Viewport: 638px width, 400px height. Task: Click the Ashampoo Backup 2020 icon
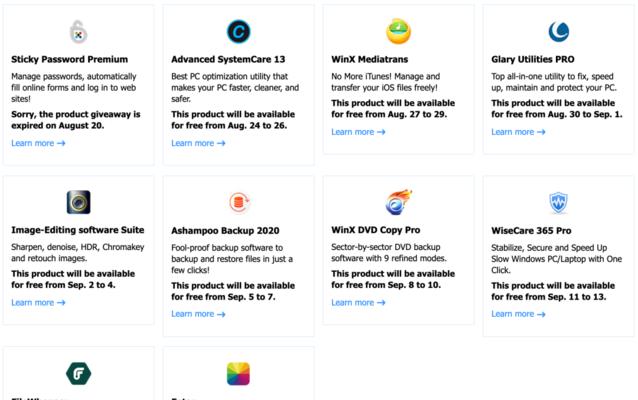pyautogui.click(x=239, y=202)
